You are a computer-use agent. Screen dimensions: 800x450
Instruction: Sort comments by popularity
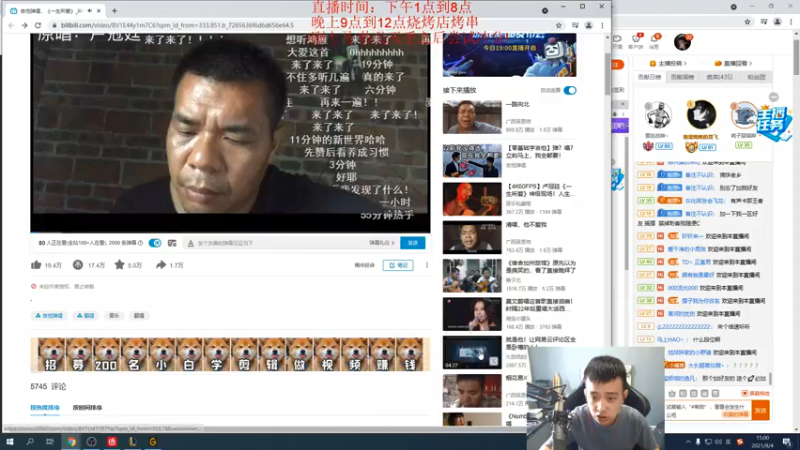click(45, 408)
